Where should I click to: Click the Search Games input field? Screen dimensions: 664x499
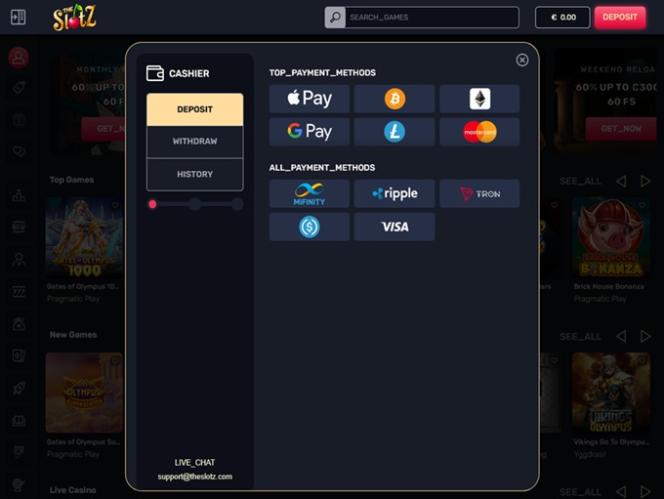[x=432, y=17]
